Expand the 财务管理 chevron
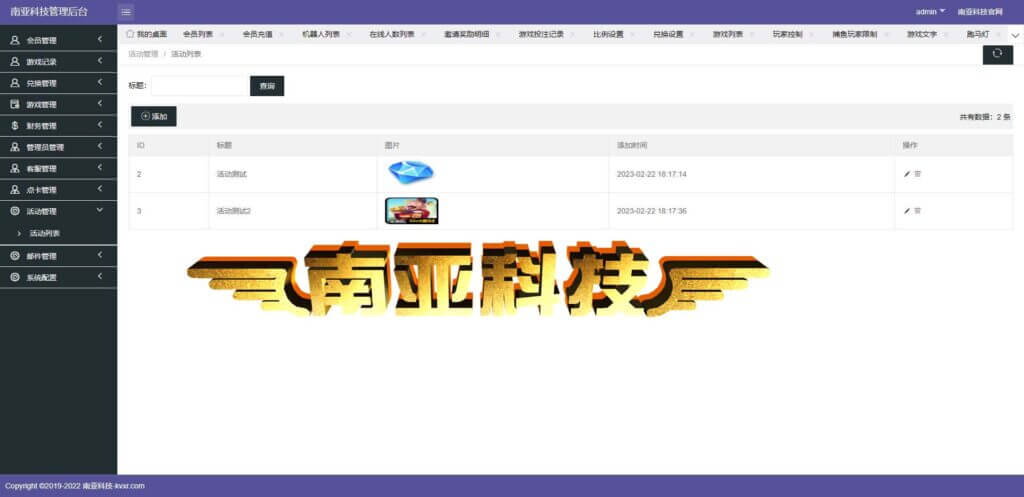1024x497 pixels. [x=100, y=125]
